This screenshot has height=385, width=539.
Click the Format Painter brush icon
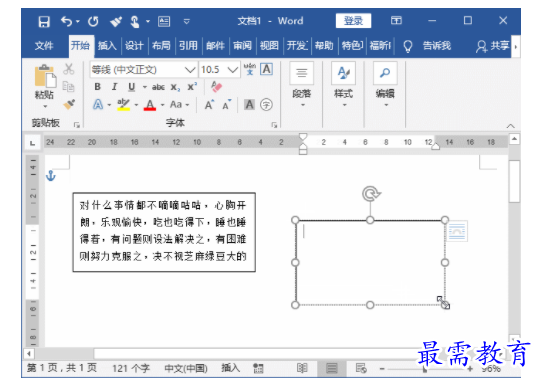click(x=69, y=104)
